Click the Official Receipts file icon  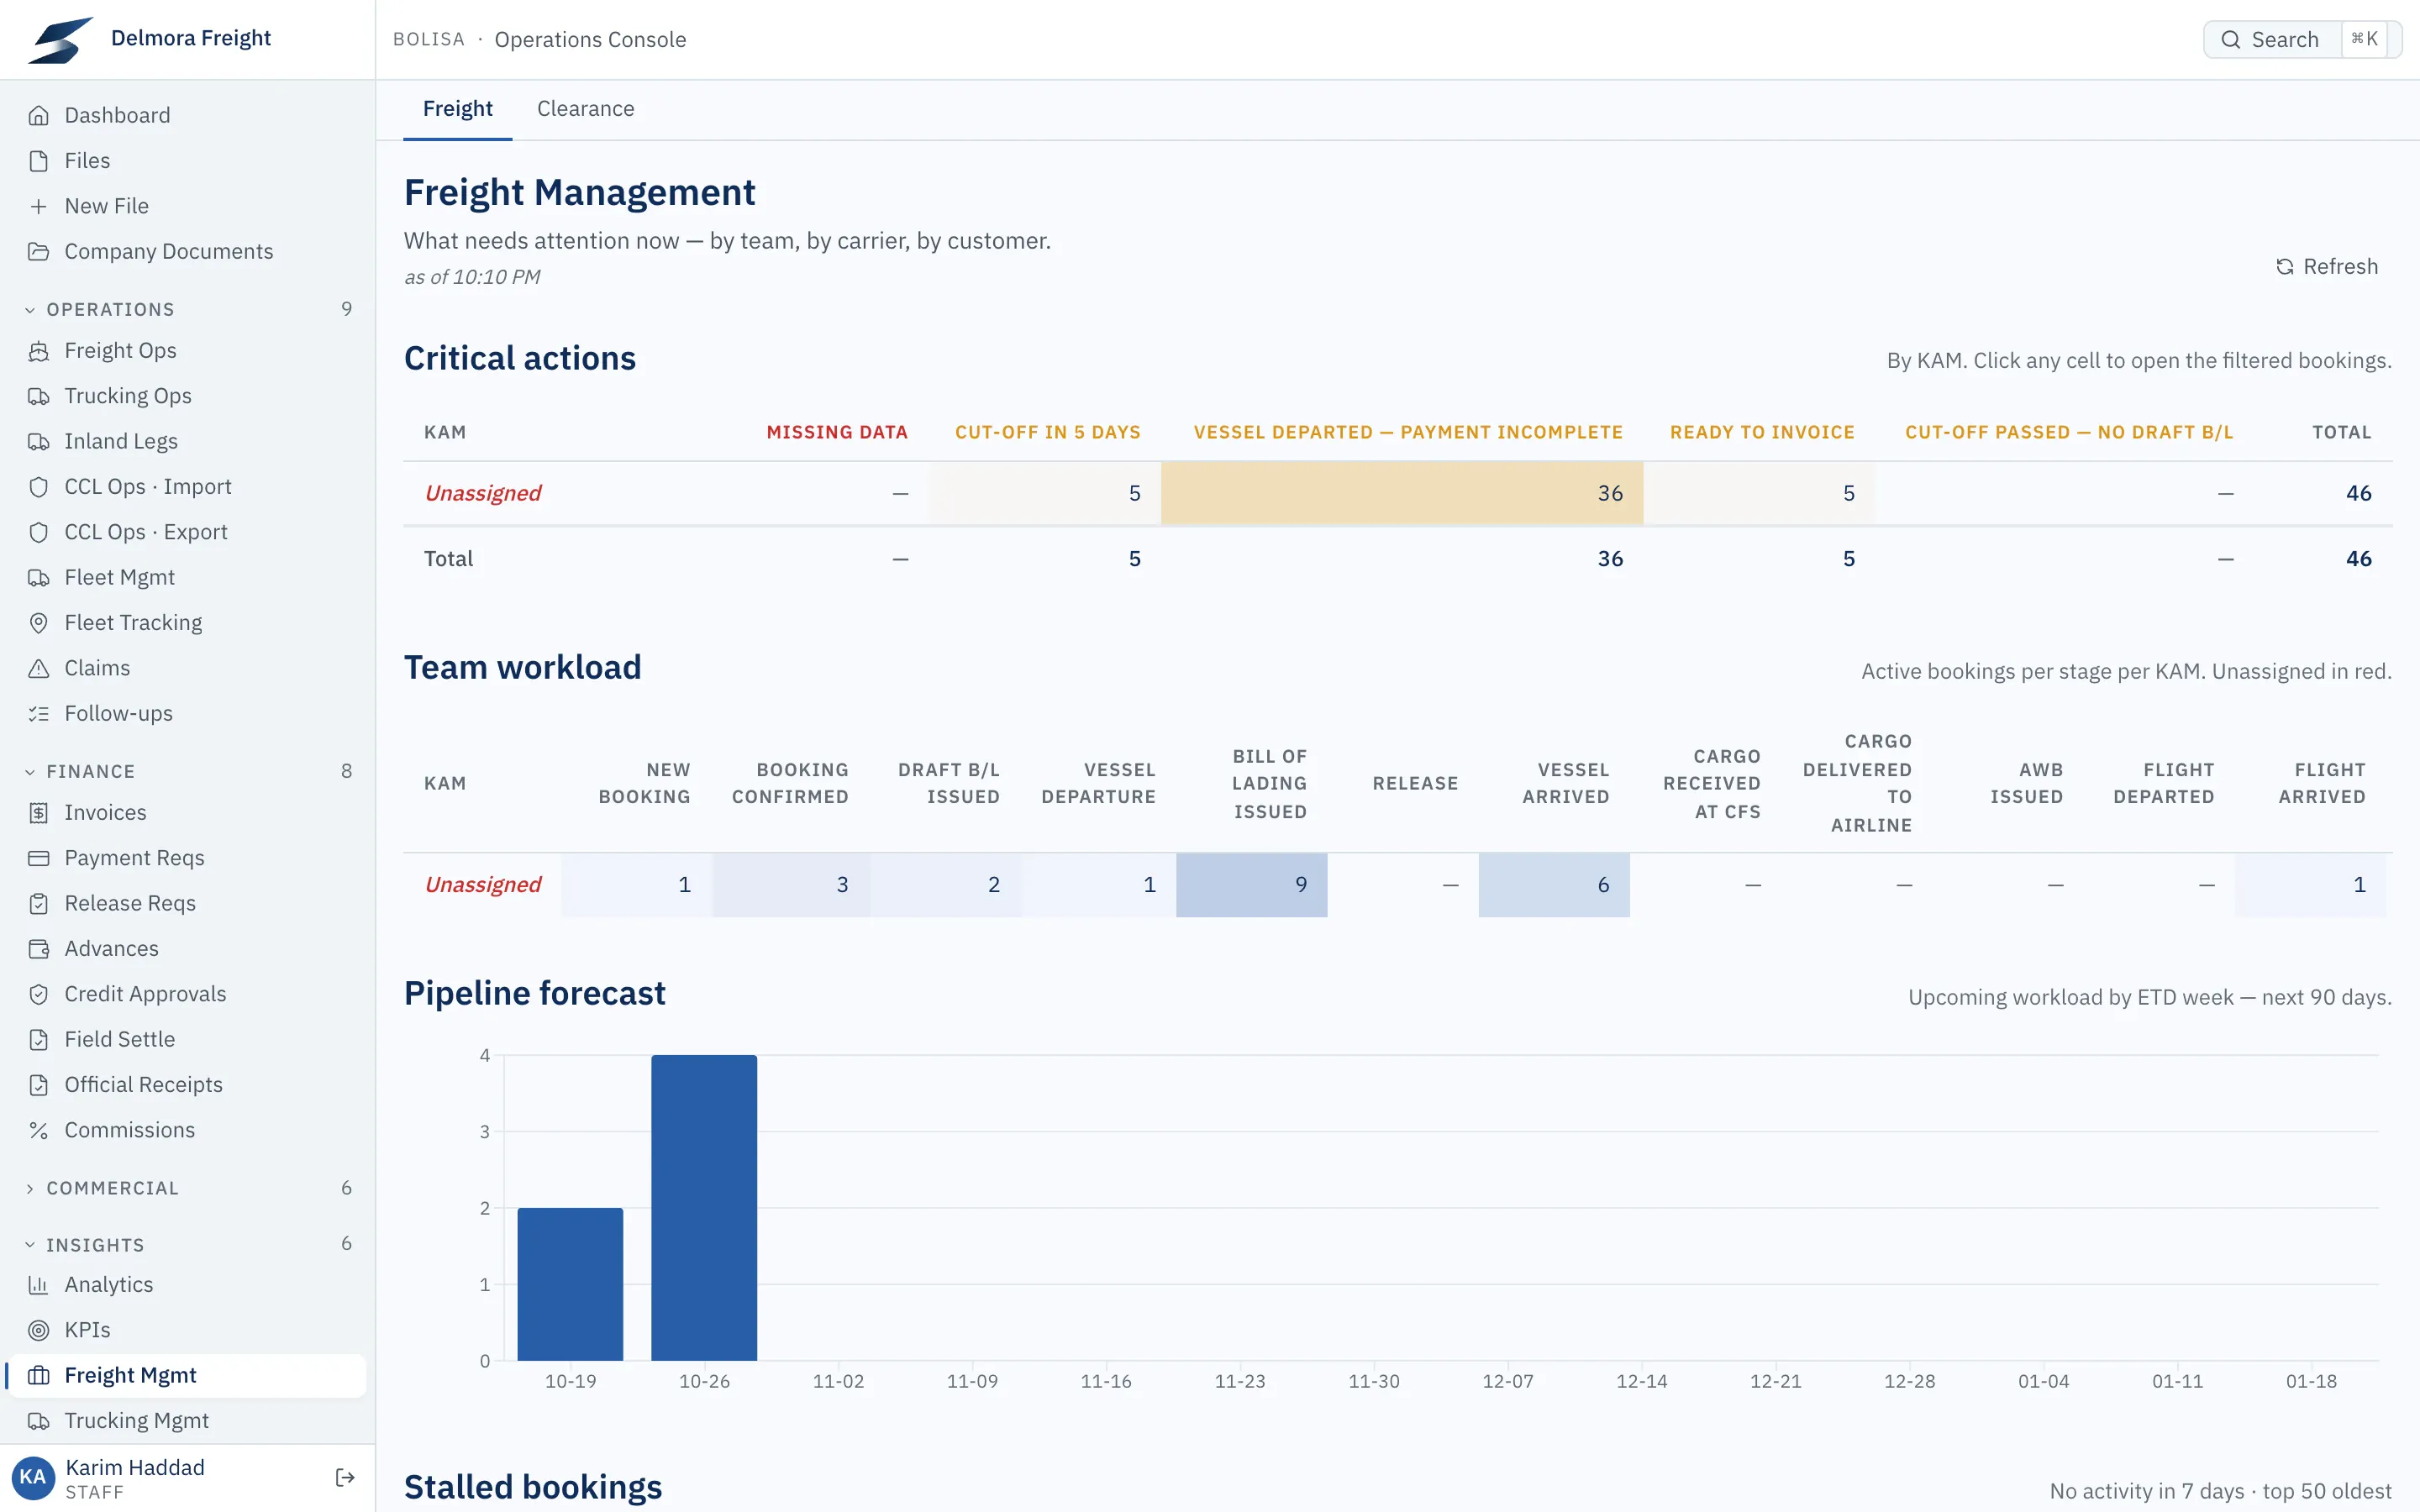pos(38,1085)
